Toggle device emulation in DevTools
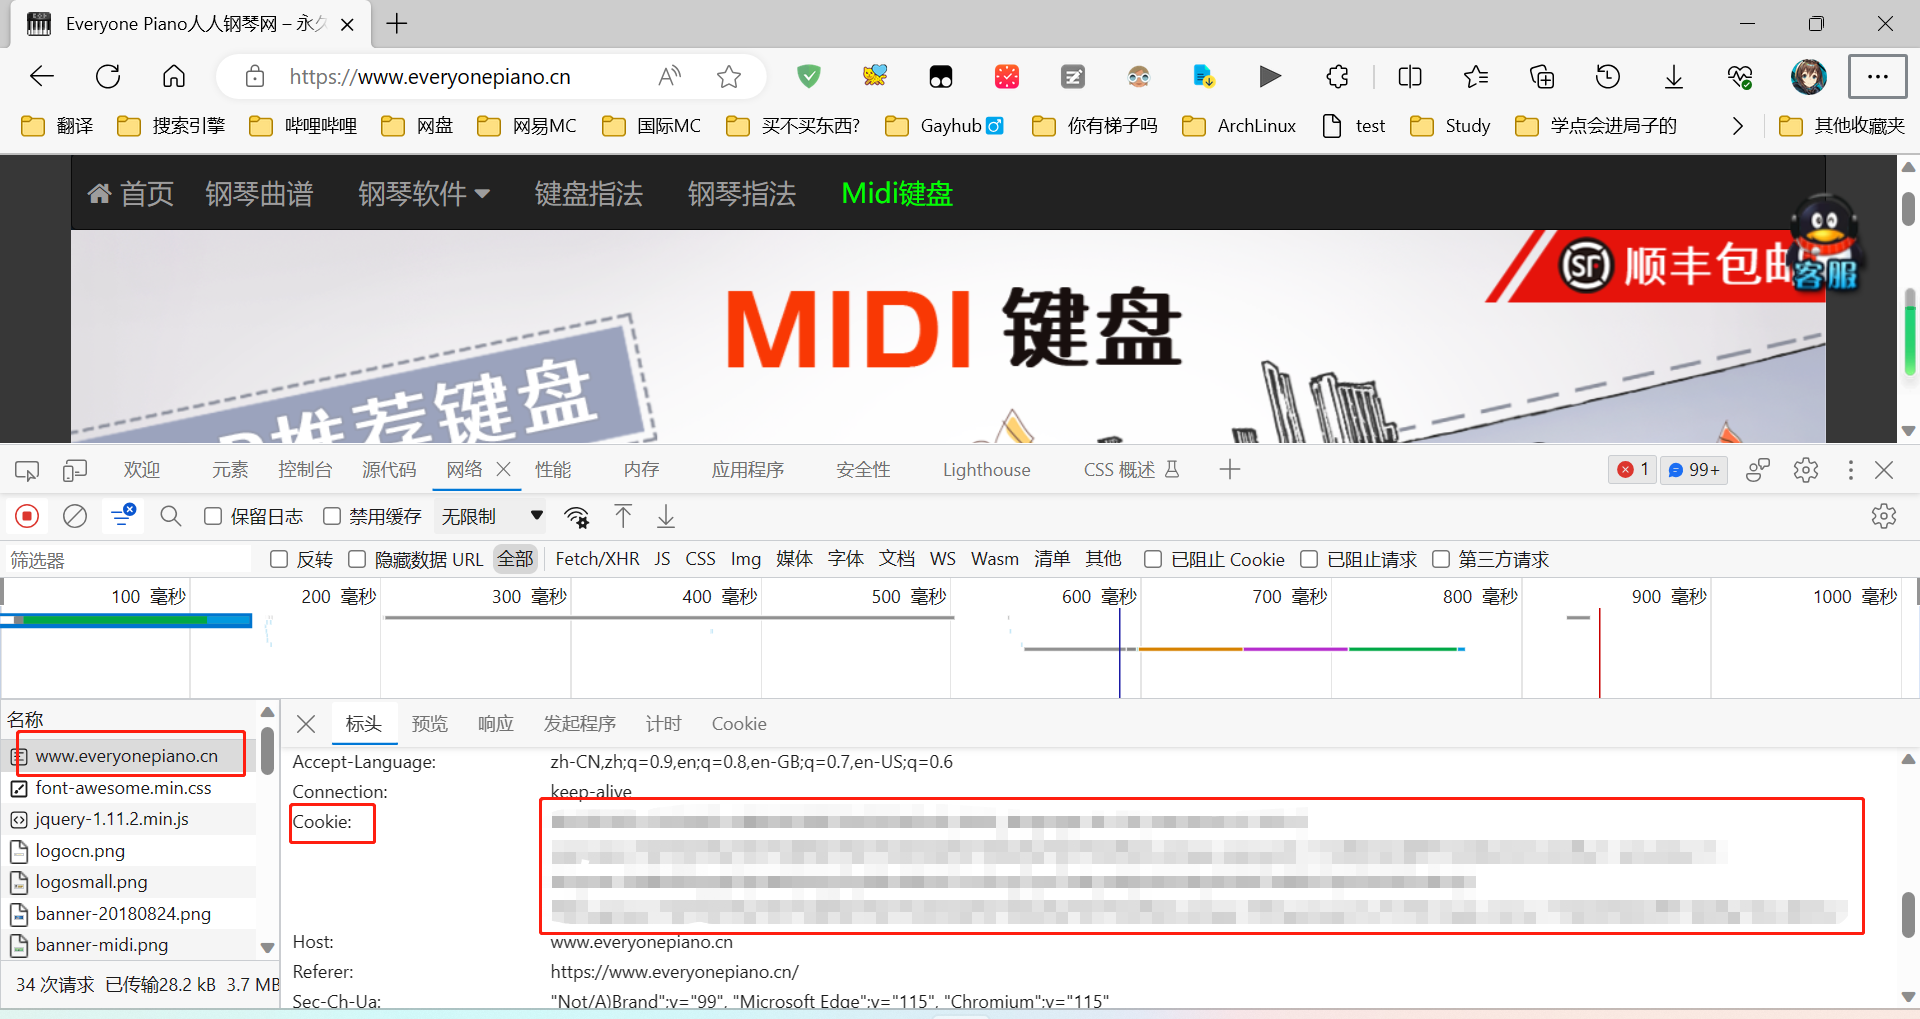 (x=75, y=470)
